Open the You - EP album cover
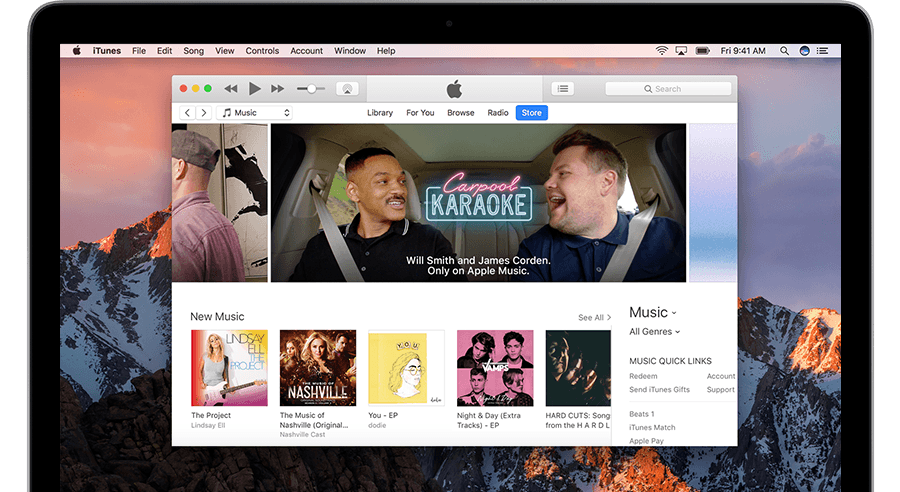The image size is (900, 492). click(406, 368)
